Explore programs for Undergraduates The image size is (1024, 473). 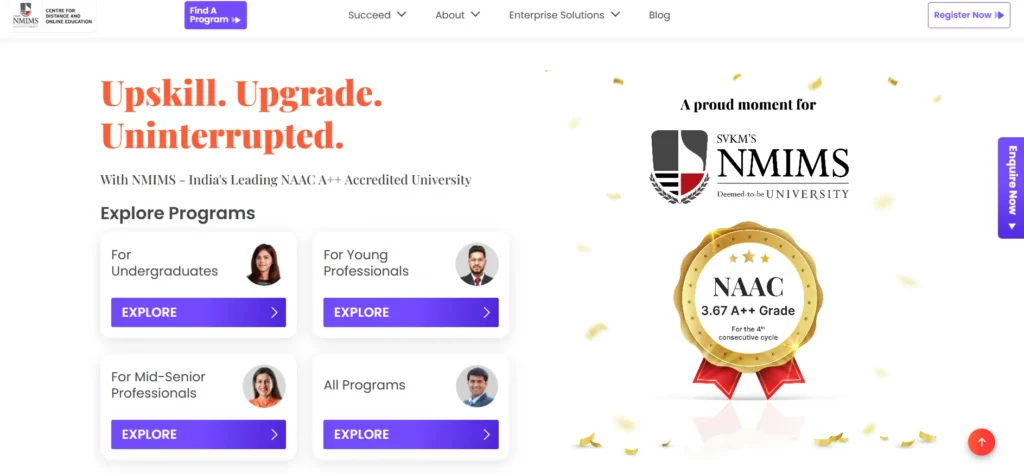199,312
